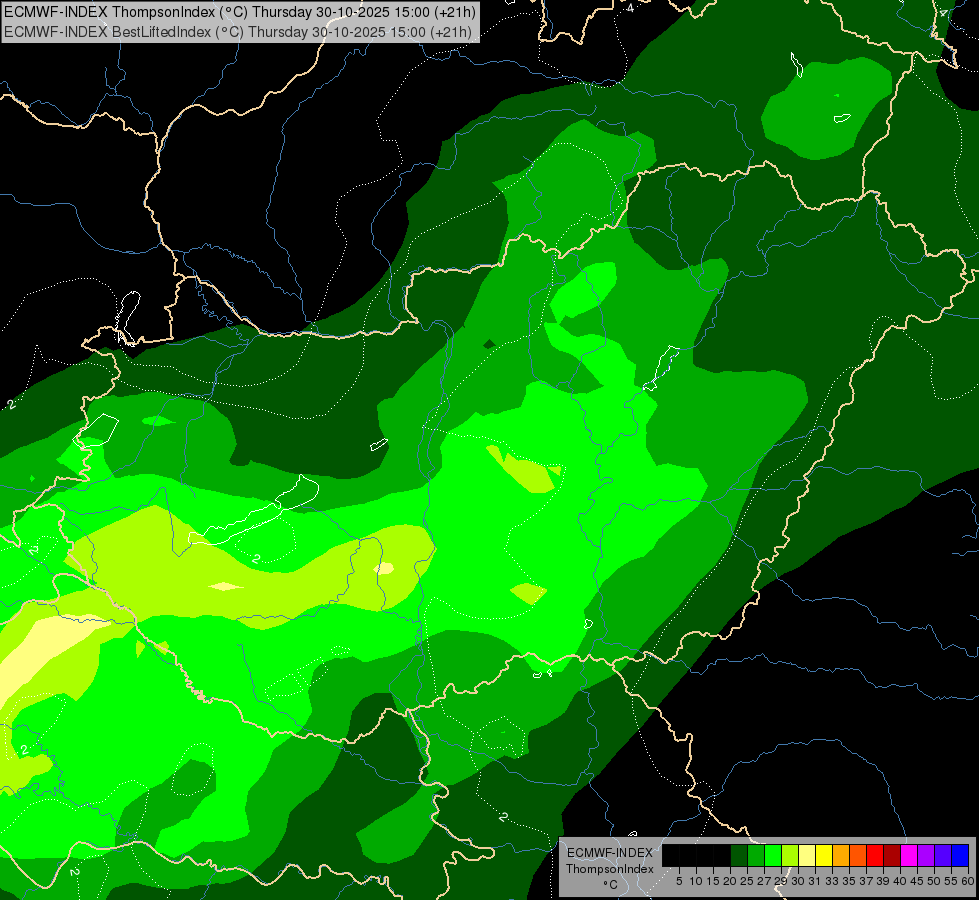Screen dimensions: 979x900
Task: Click the medium green 25-27 legend swatch
Action: coord(756,855)
